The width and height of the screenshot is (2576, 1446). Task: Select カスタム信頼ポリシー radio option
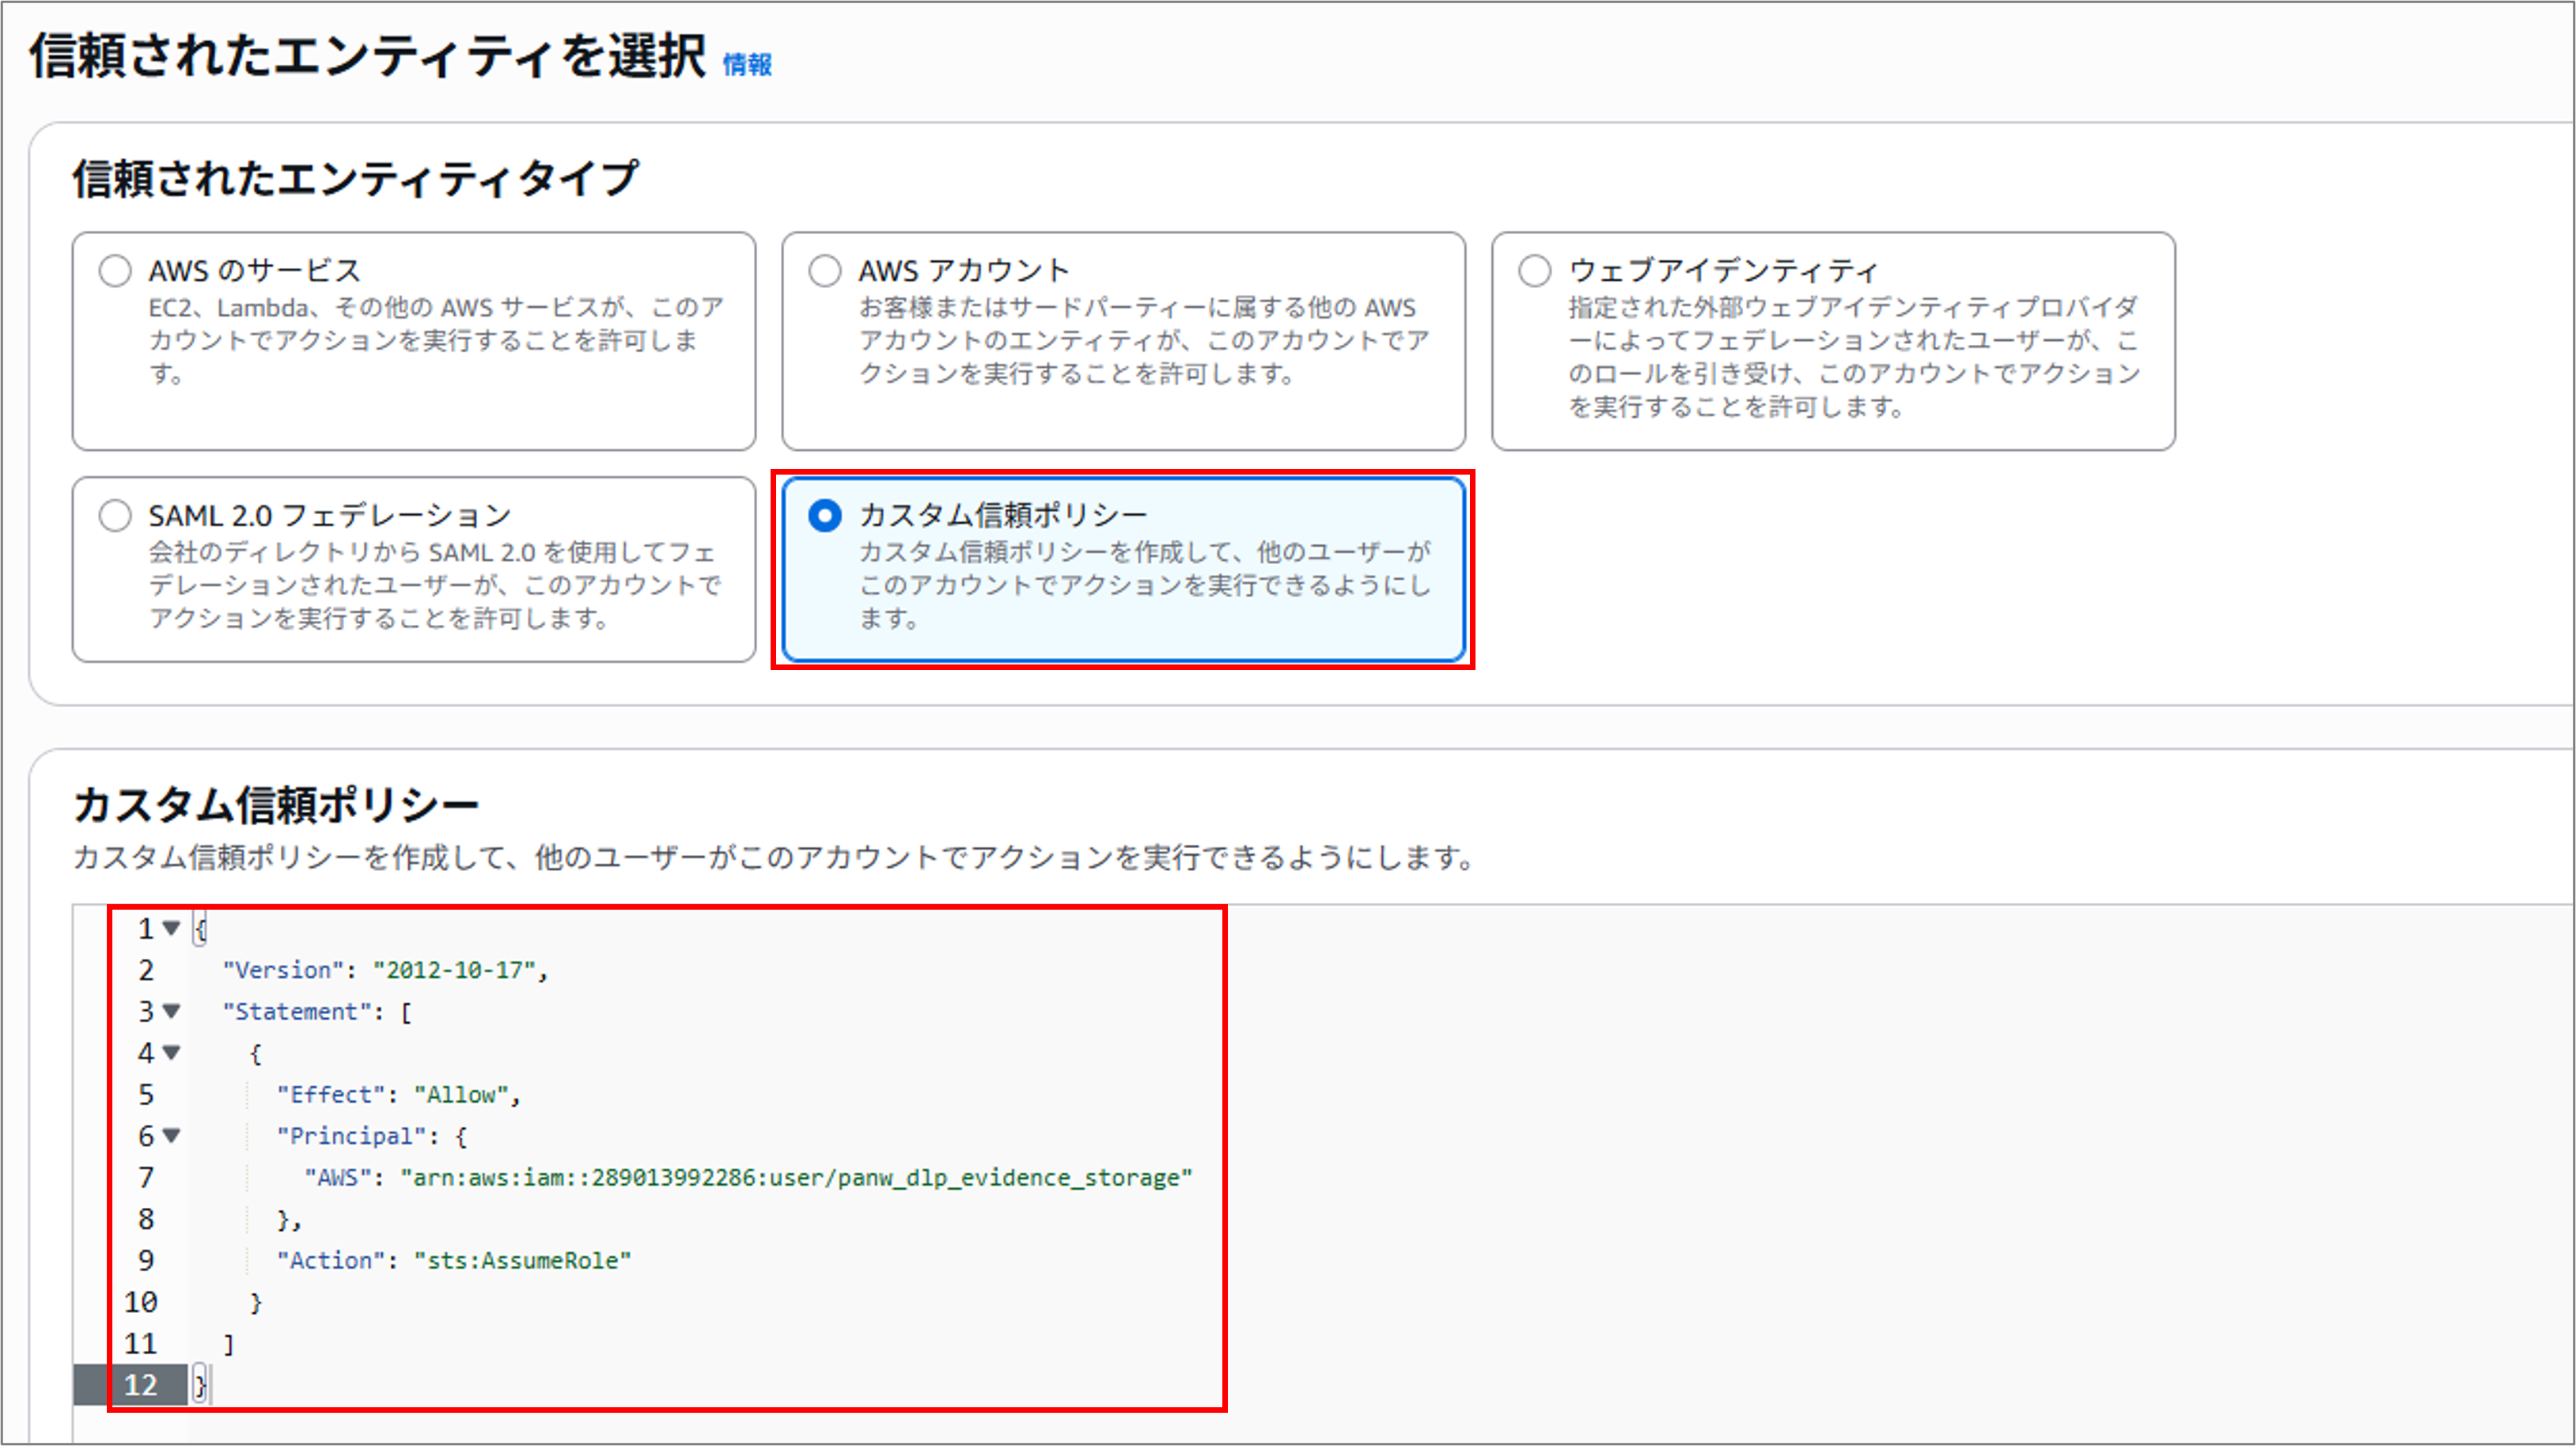coord(825,516)
